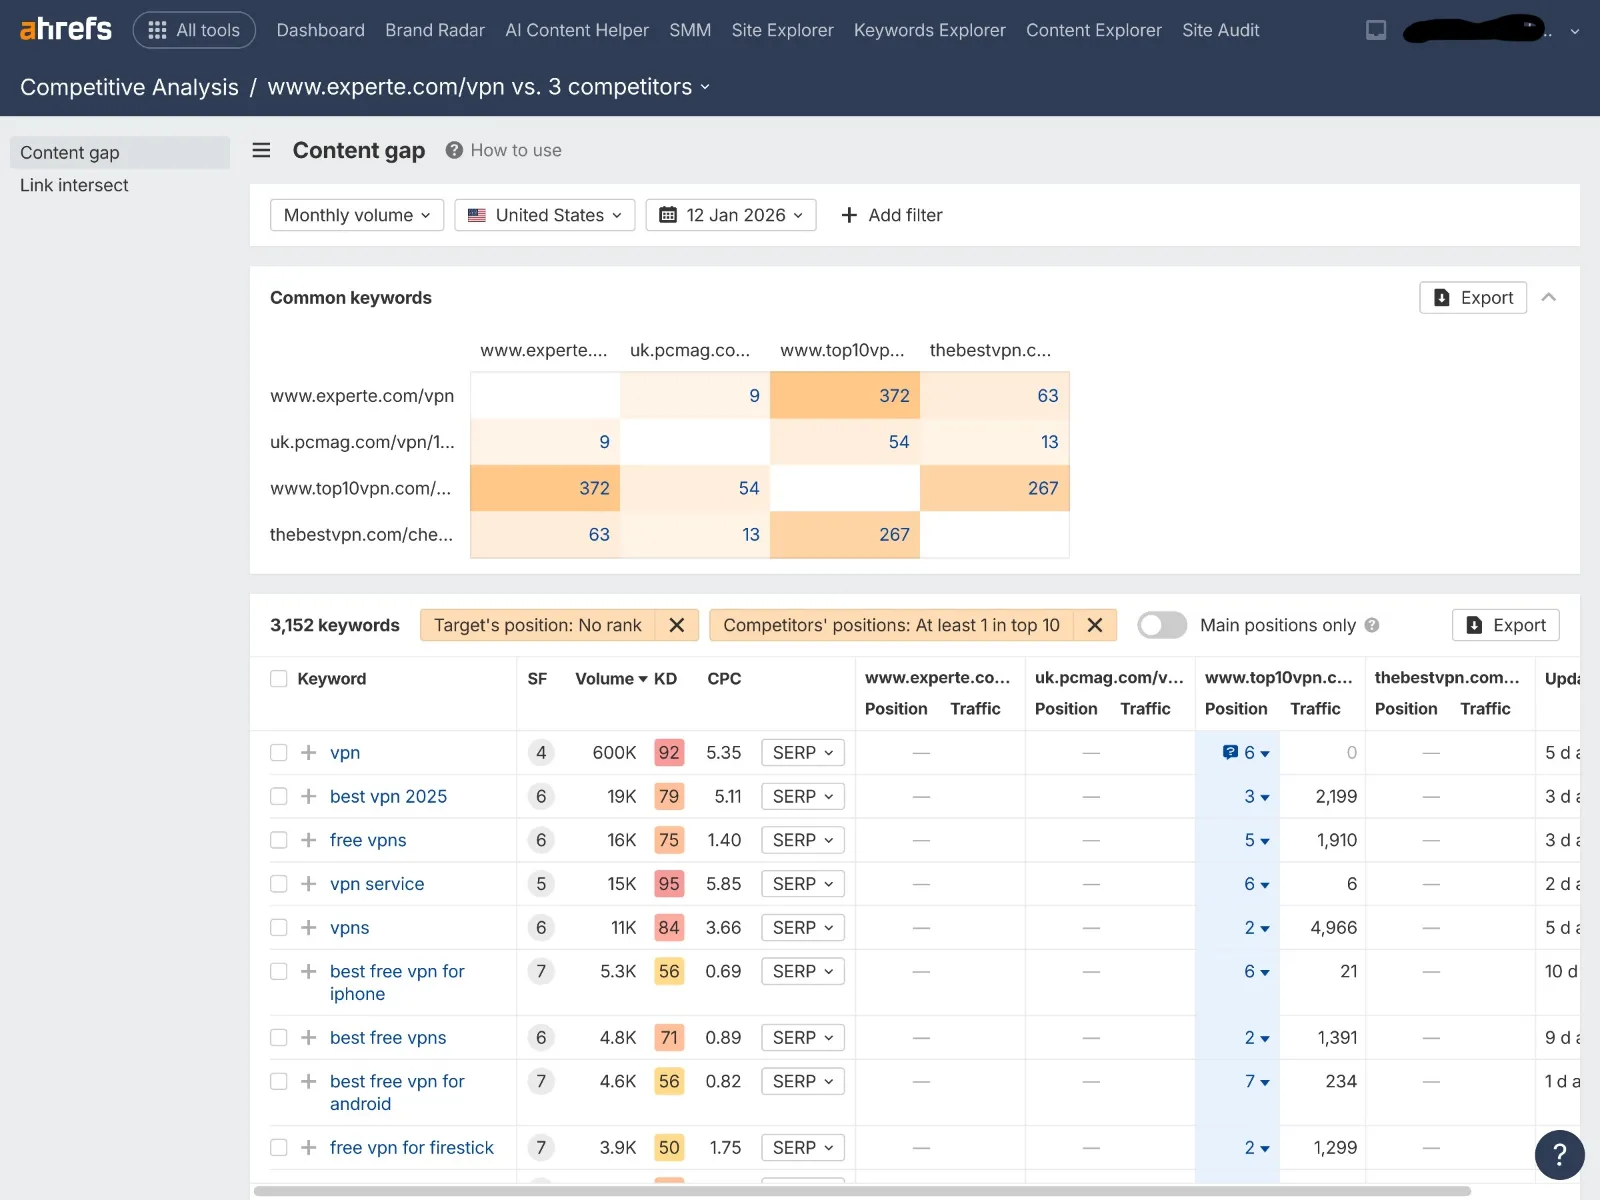
Task: Open the floating help question mark button
Action: [x=1559, y=1155]
